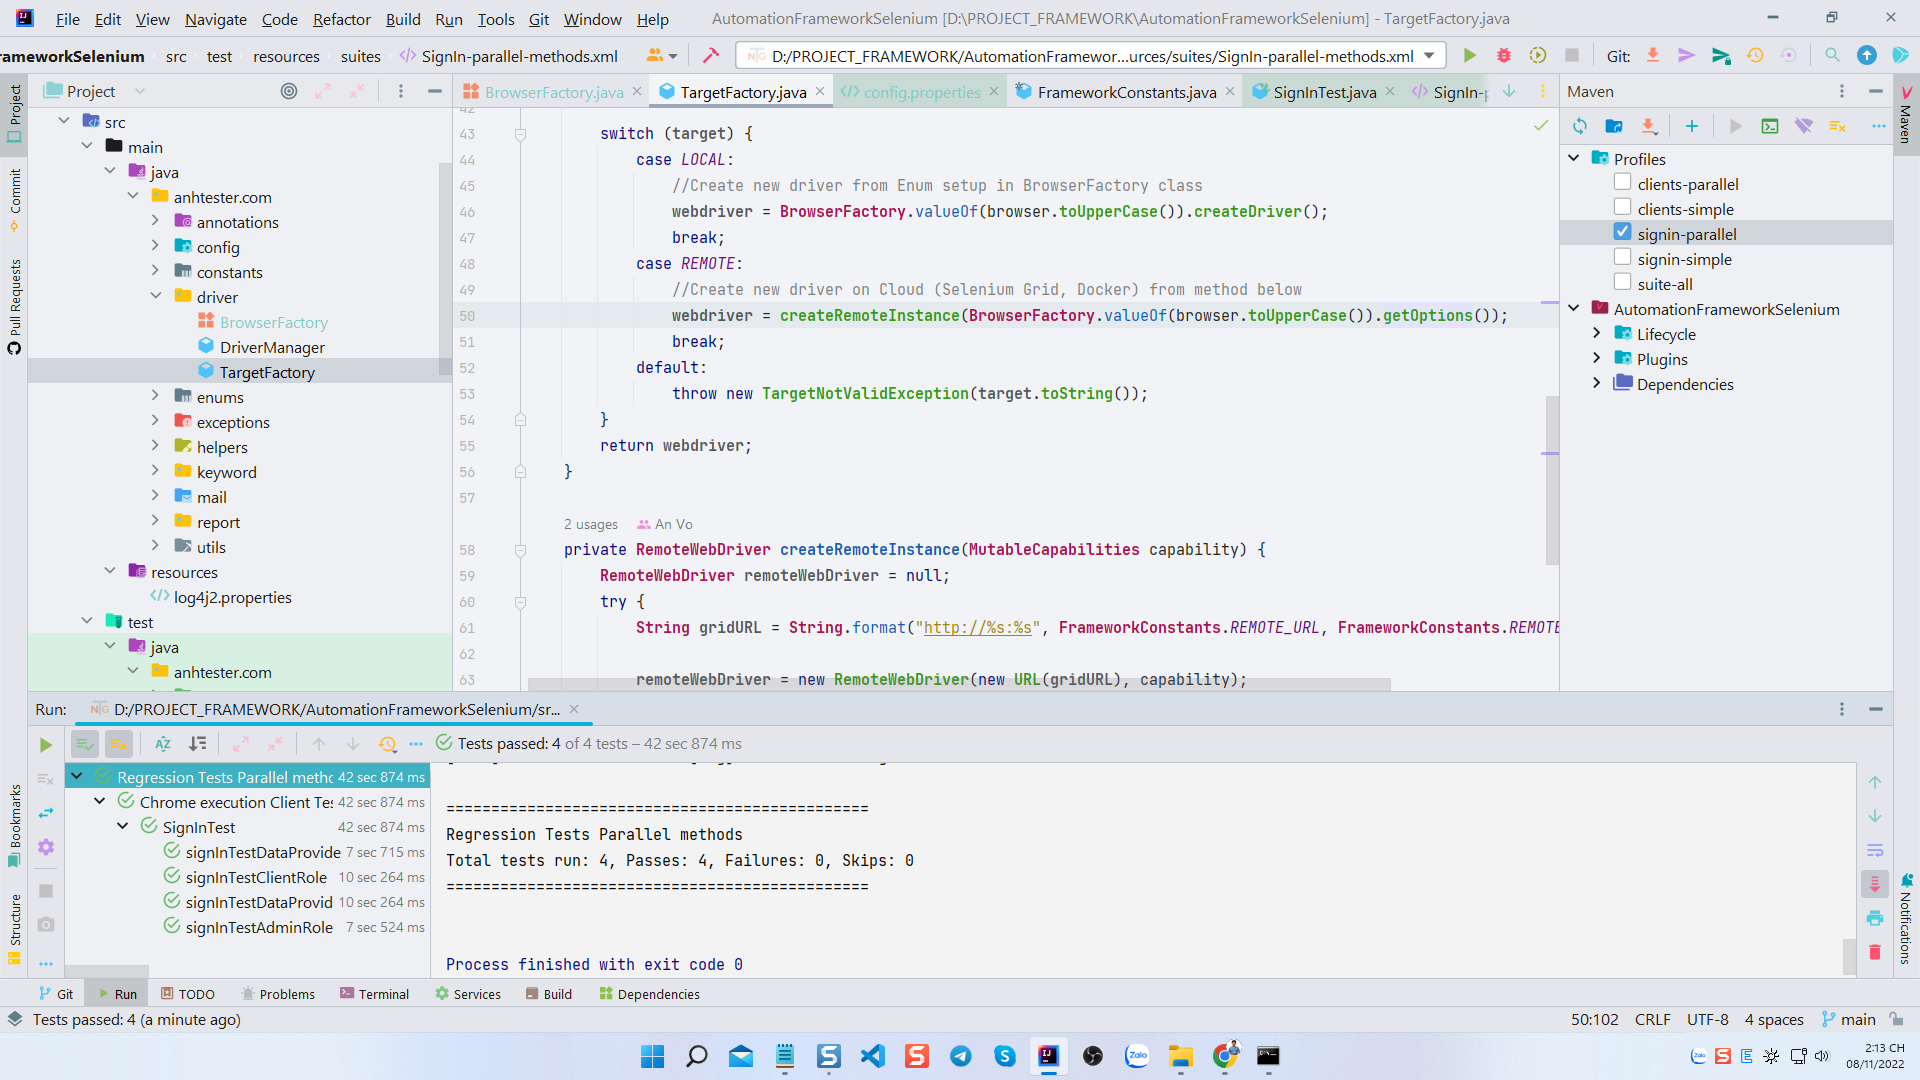Open Visual Studio Code from taskbar

[x=872, y=1056]
